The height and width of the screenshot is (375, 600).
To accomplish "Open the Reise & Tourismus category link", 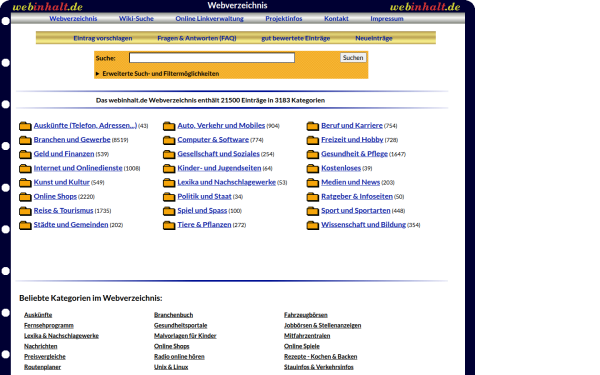I will [63, 210].
